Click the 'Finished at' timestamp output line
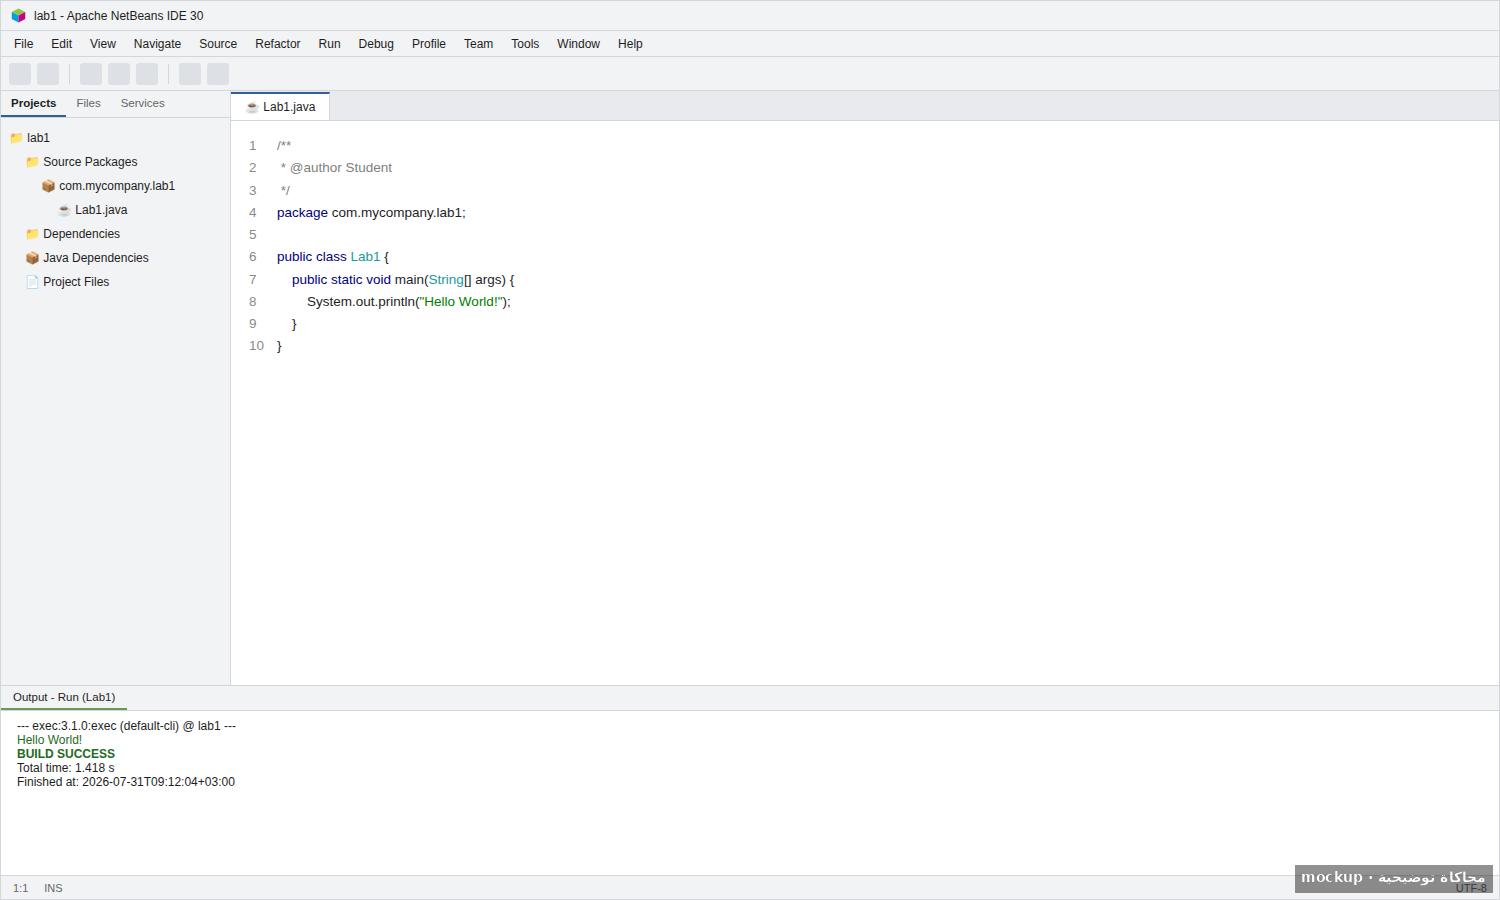This screenshot has width=1500, height=900. (126, 782)
